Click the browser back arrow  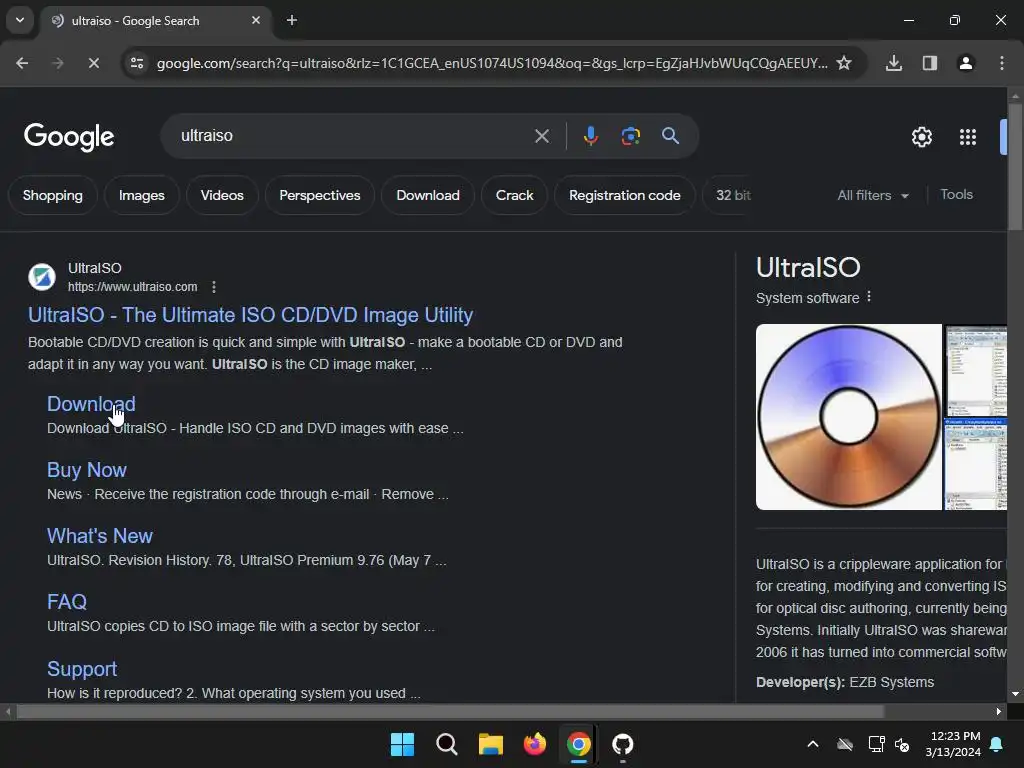click(x=22, y=63)
